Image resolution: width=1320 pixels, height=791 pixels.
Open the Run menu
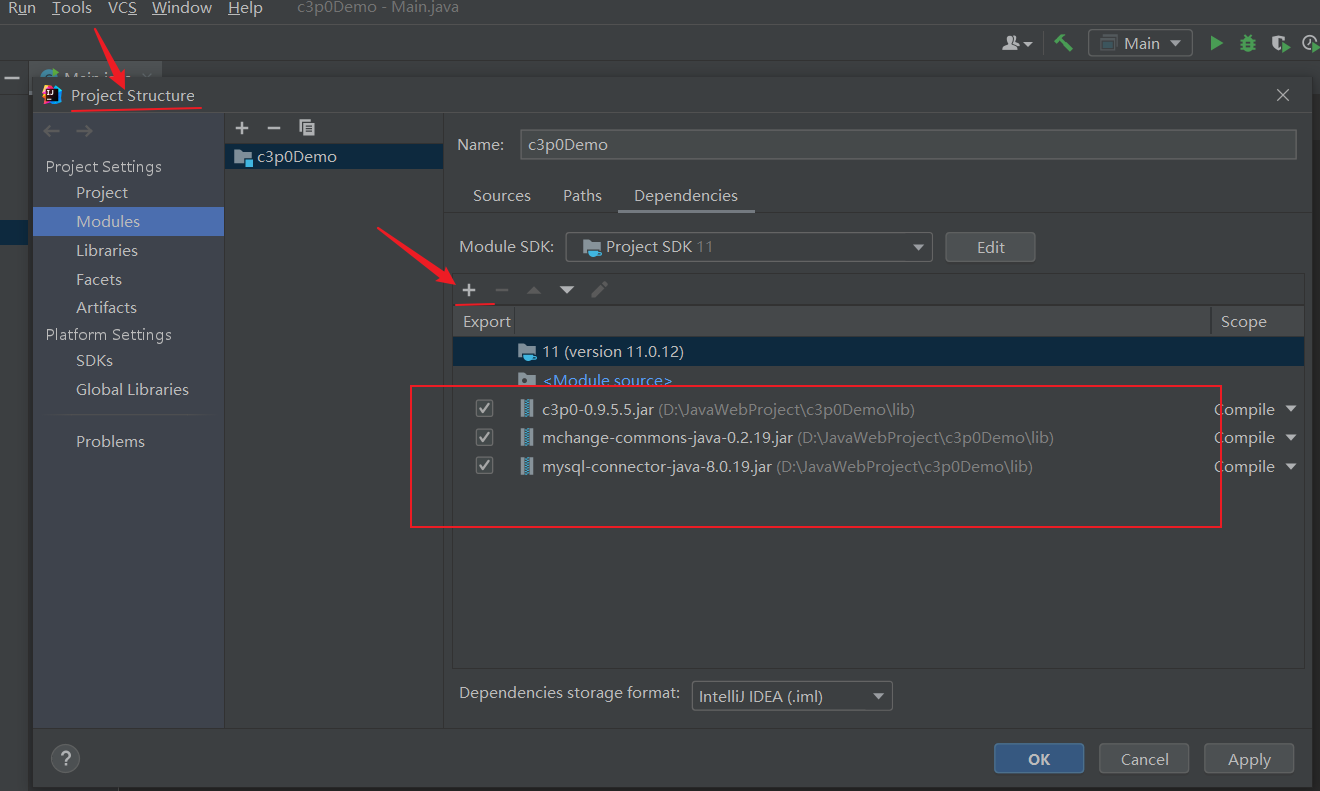tap(21, 8)
